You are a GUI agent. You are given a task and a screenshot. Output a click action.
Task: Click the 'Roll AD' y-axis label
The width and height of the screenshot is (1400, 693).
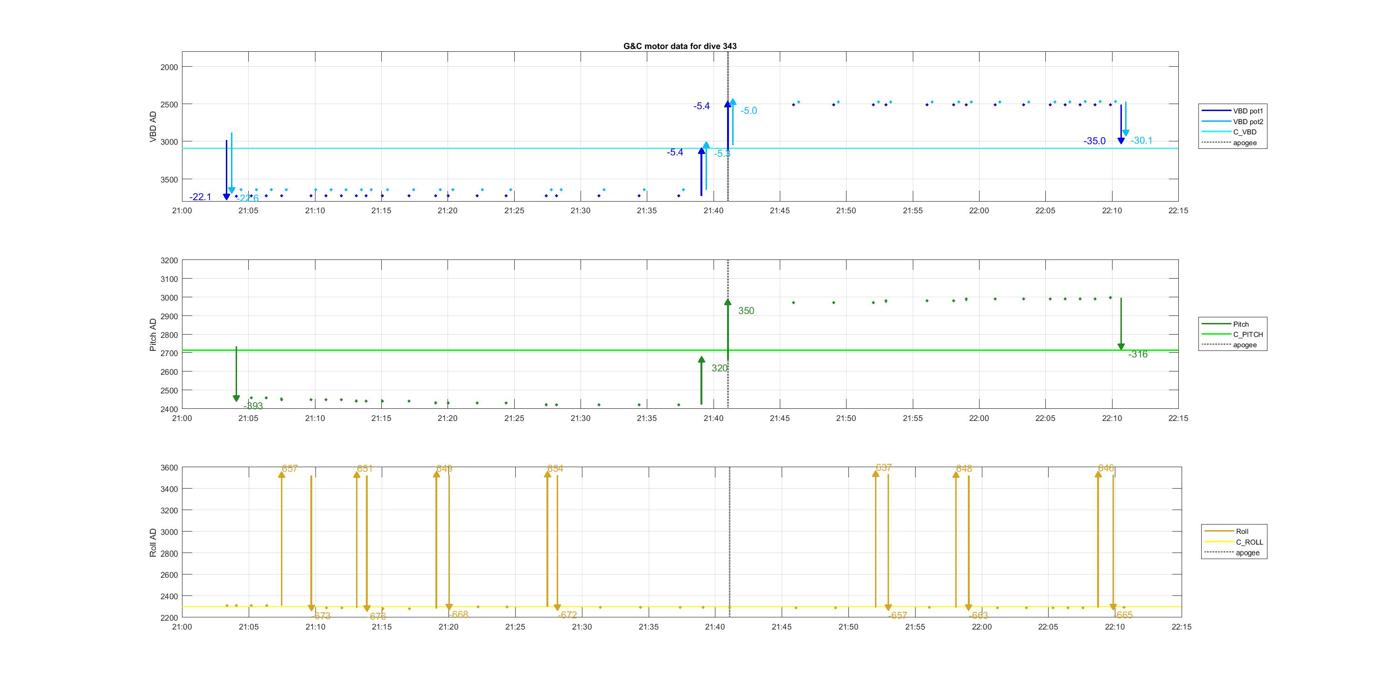(x=154, y=542)
